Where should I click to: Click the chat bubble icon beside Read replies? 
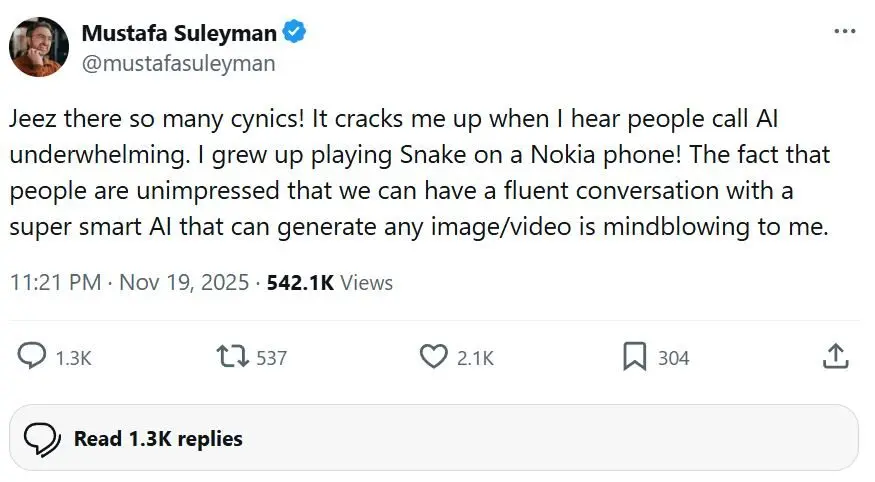(x=41, y=438)
